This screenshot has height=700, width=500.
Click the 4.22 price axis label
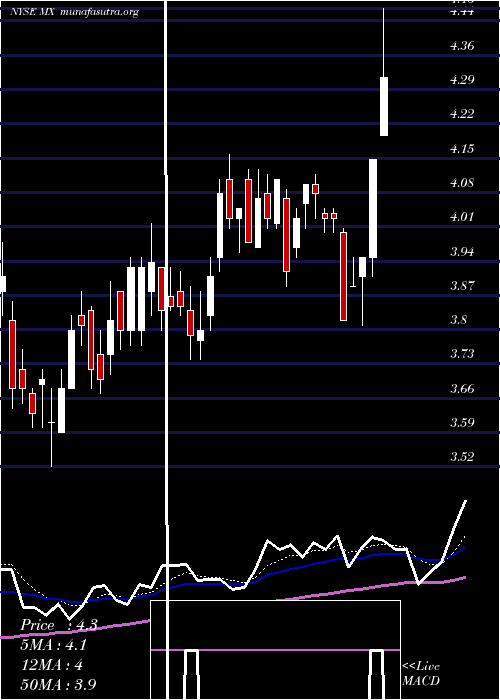point(462,114)
